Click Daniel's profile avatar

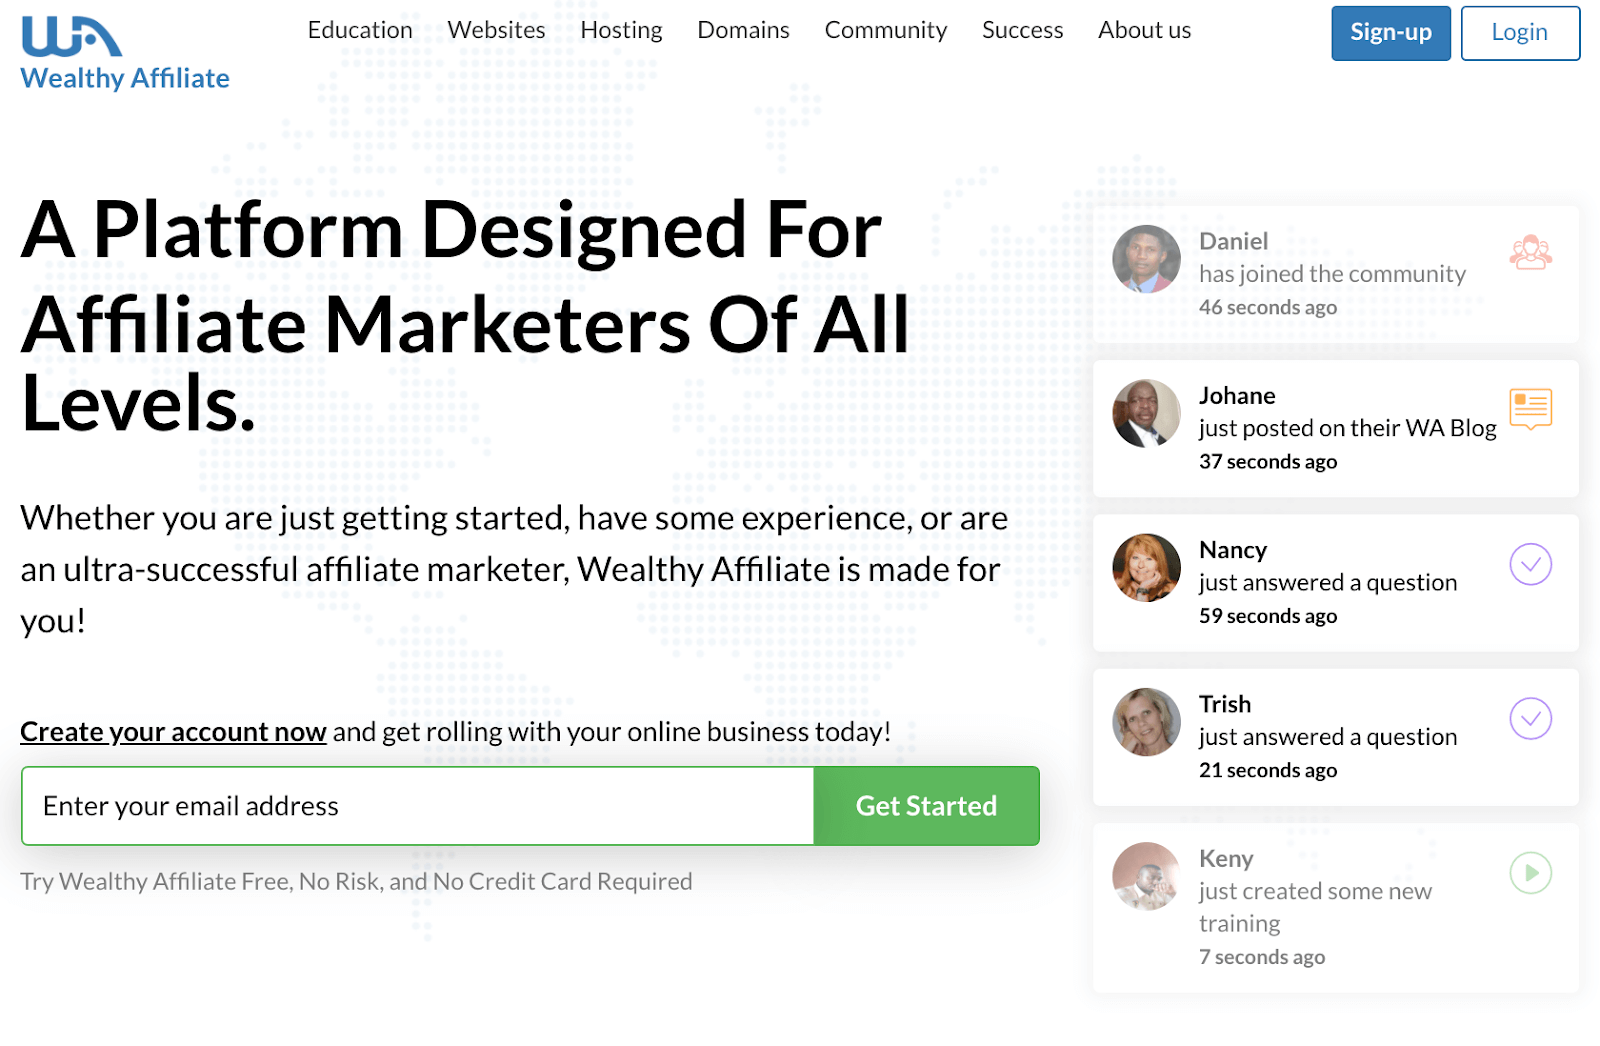coord(1146,259)
